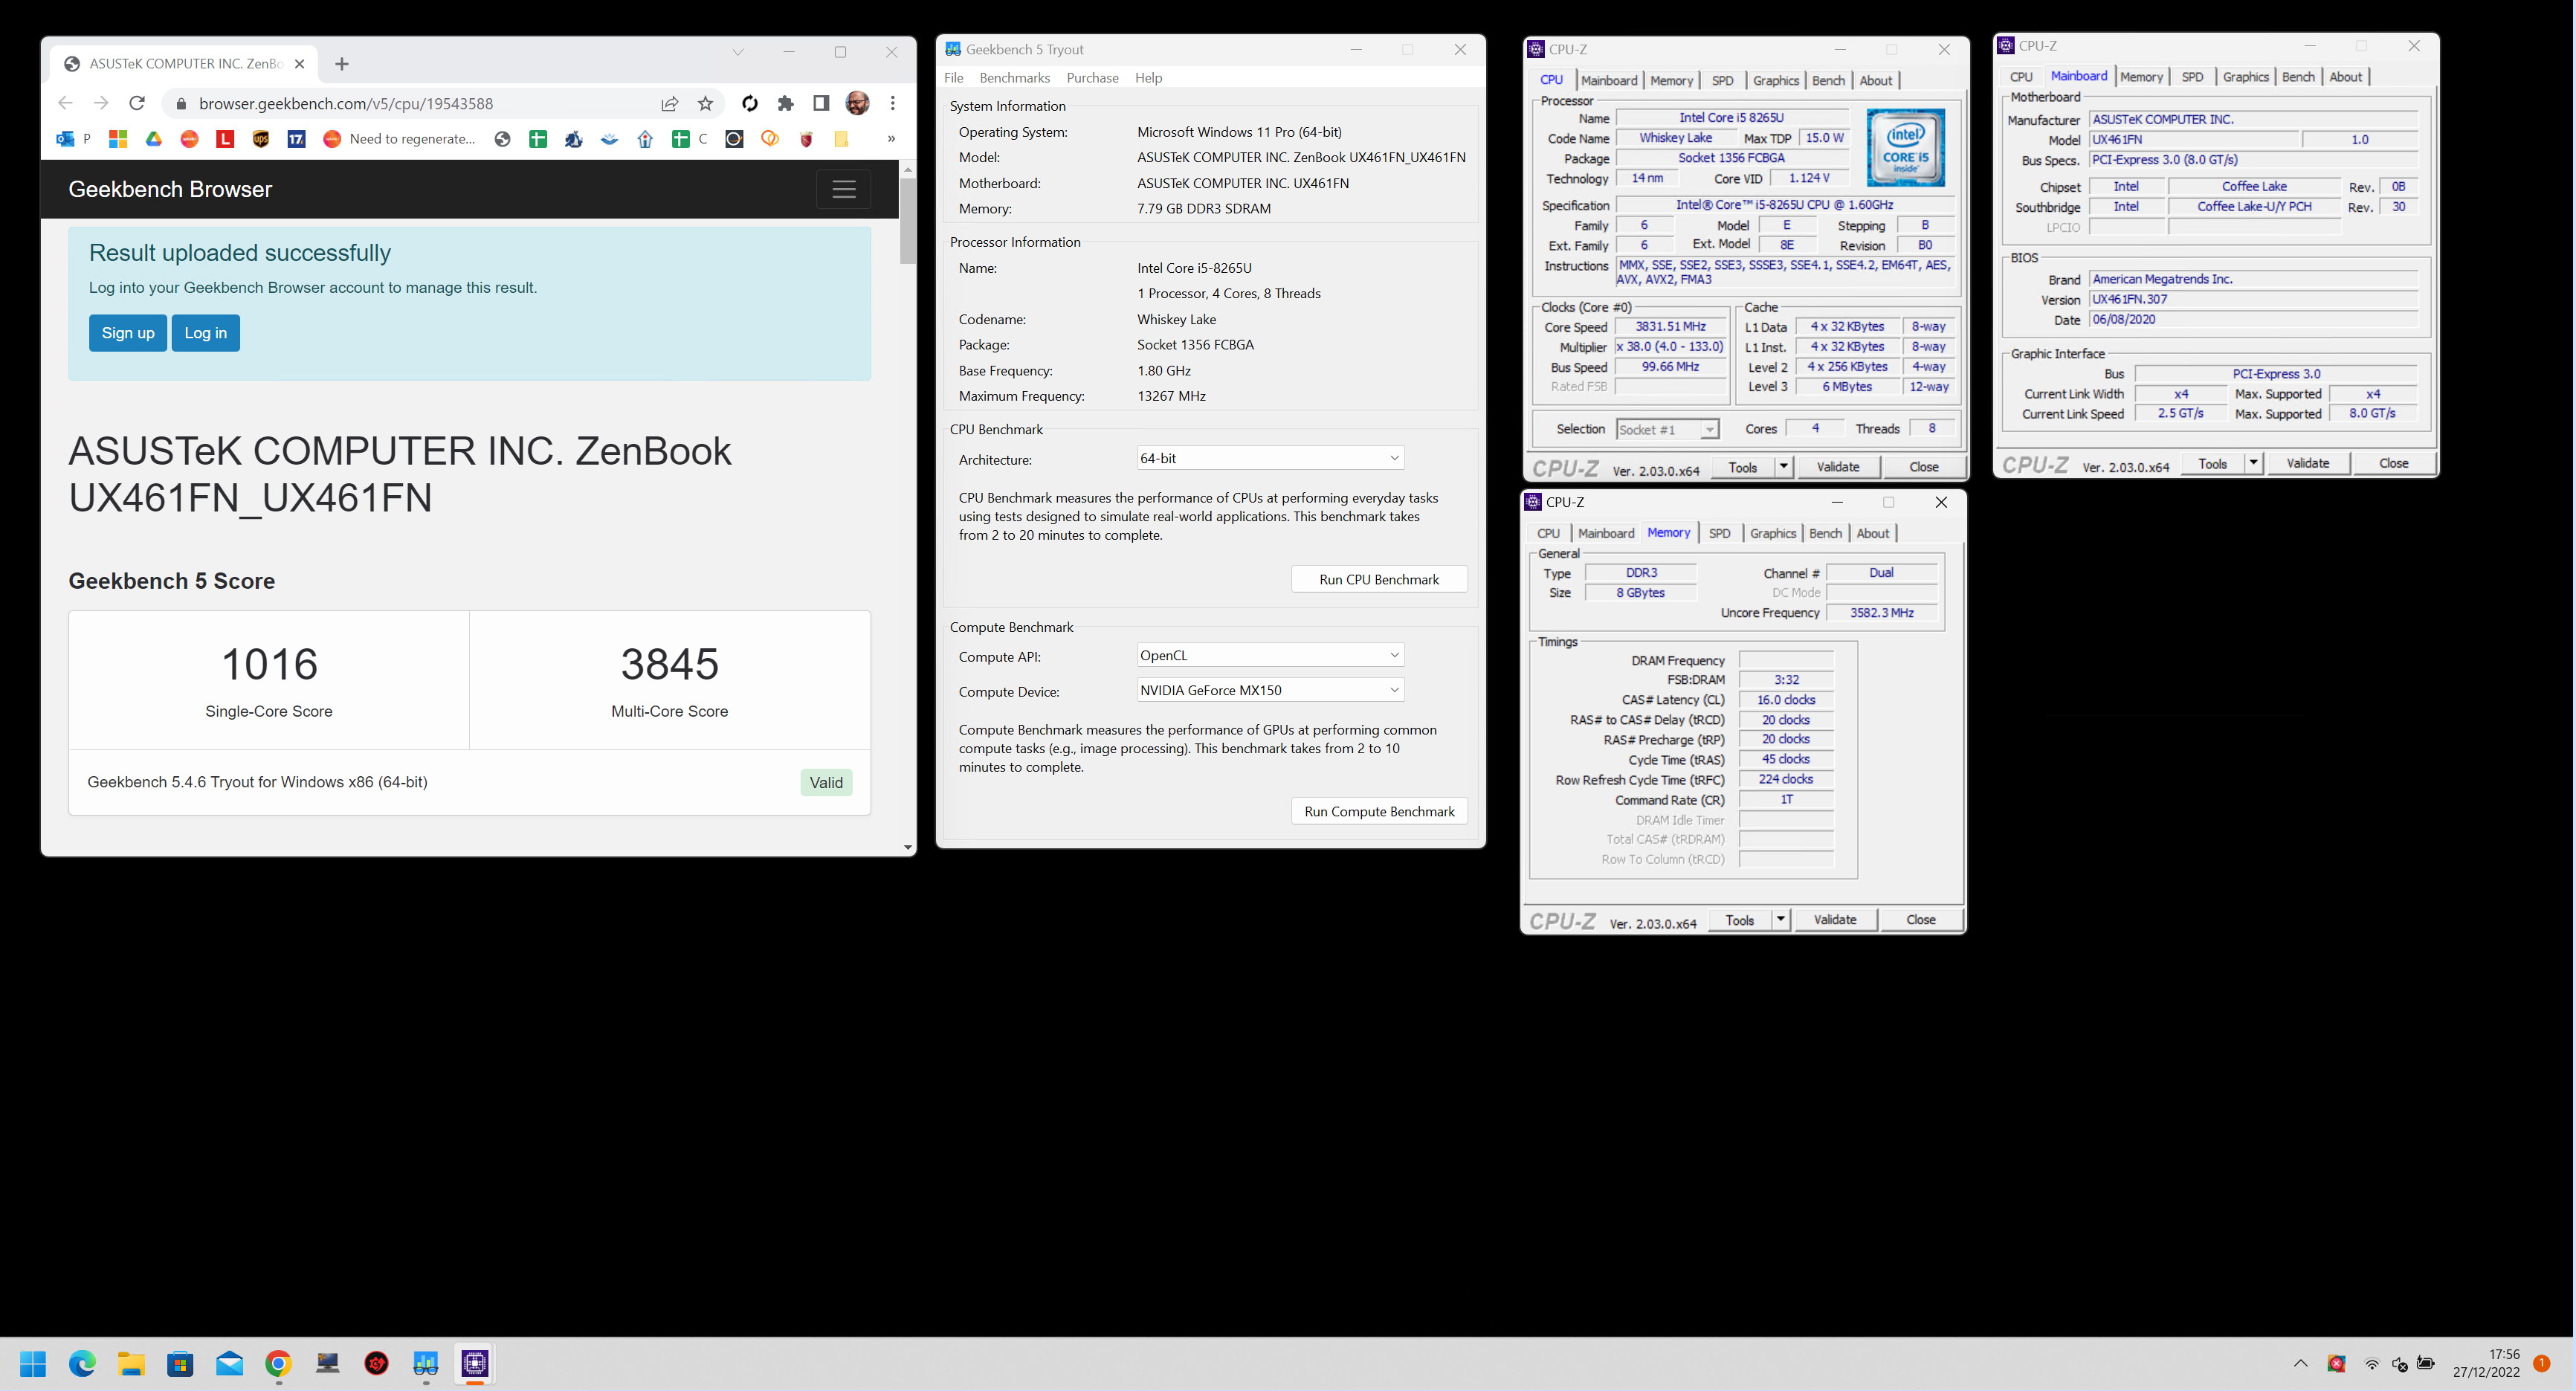This screenshot has width=2576, height=1391.
Task: Open the Chrome tab search chevron
Action: pos(737,52)
